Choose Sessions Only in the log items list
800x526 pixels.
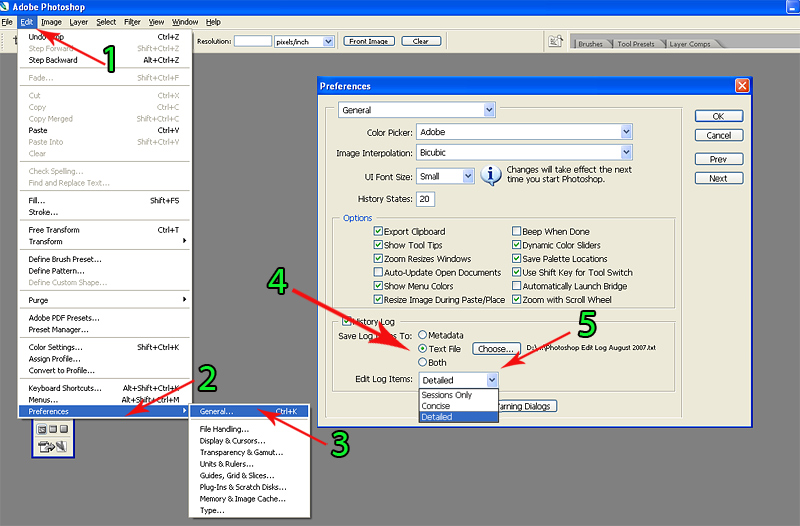[x=458, y=395]
